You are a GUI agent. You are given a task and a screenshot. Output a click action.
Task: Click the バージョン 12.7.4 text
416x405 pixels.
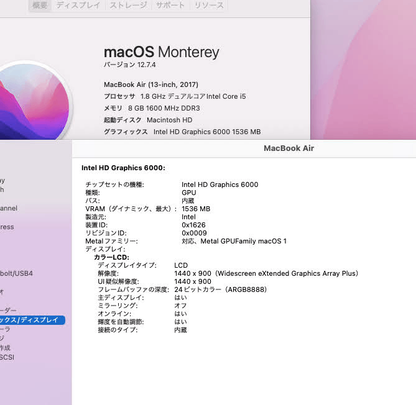point(130,64)
